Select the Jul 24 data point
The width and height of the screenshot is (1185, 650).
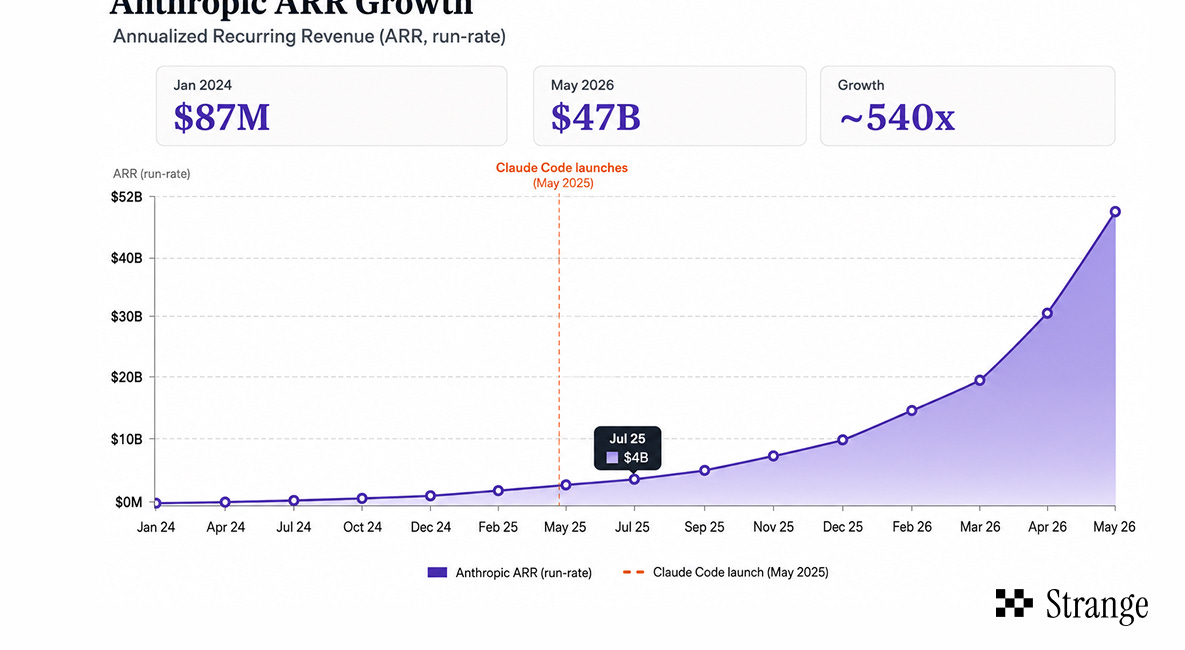pyautogui.click(x=294, y=500)
